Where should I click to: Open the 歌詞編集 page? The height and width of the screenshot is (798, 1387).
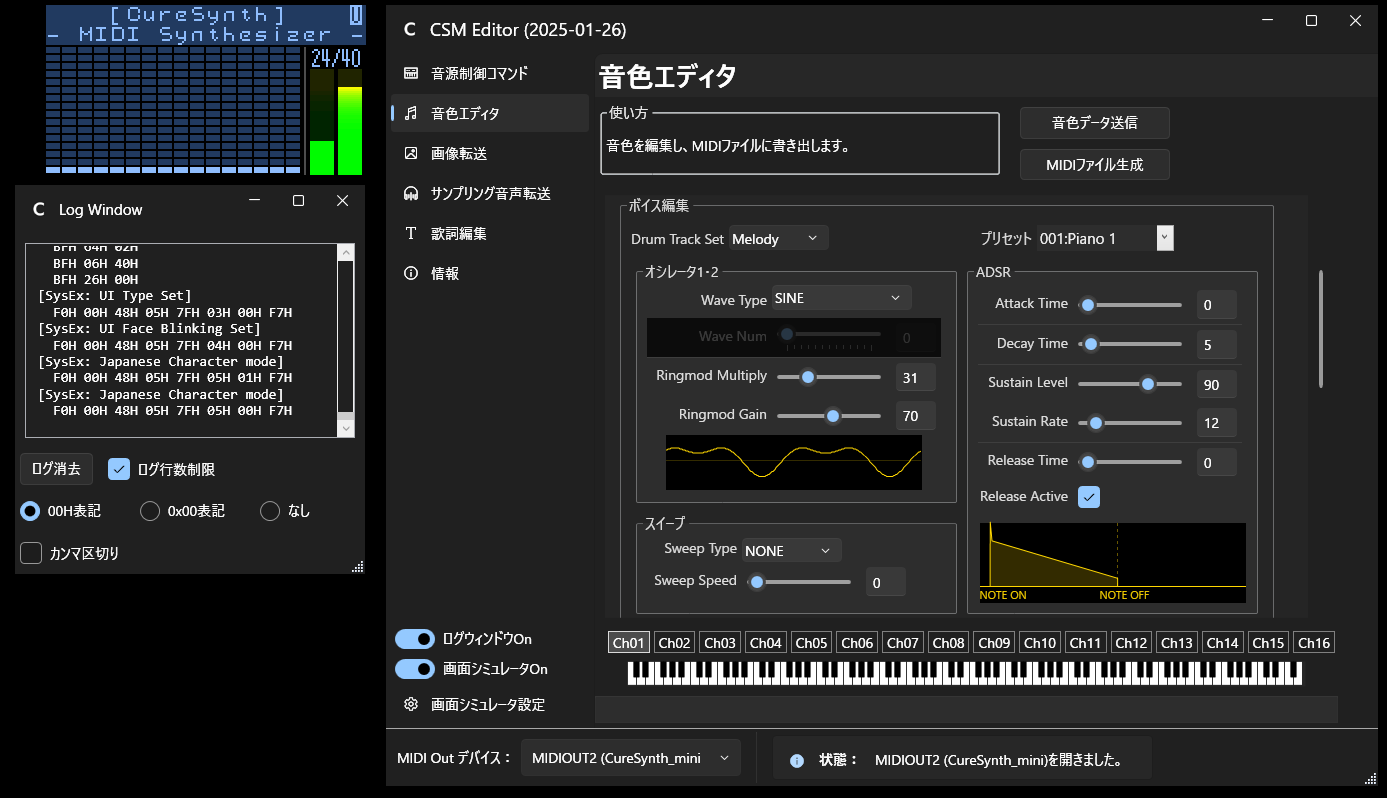(x=490, y=233)
